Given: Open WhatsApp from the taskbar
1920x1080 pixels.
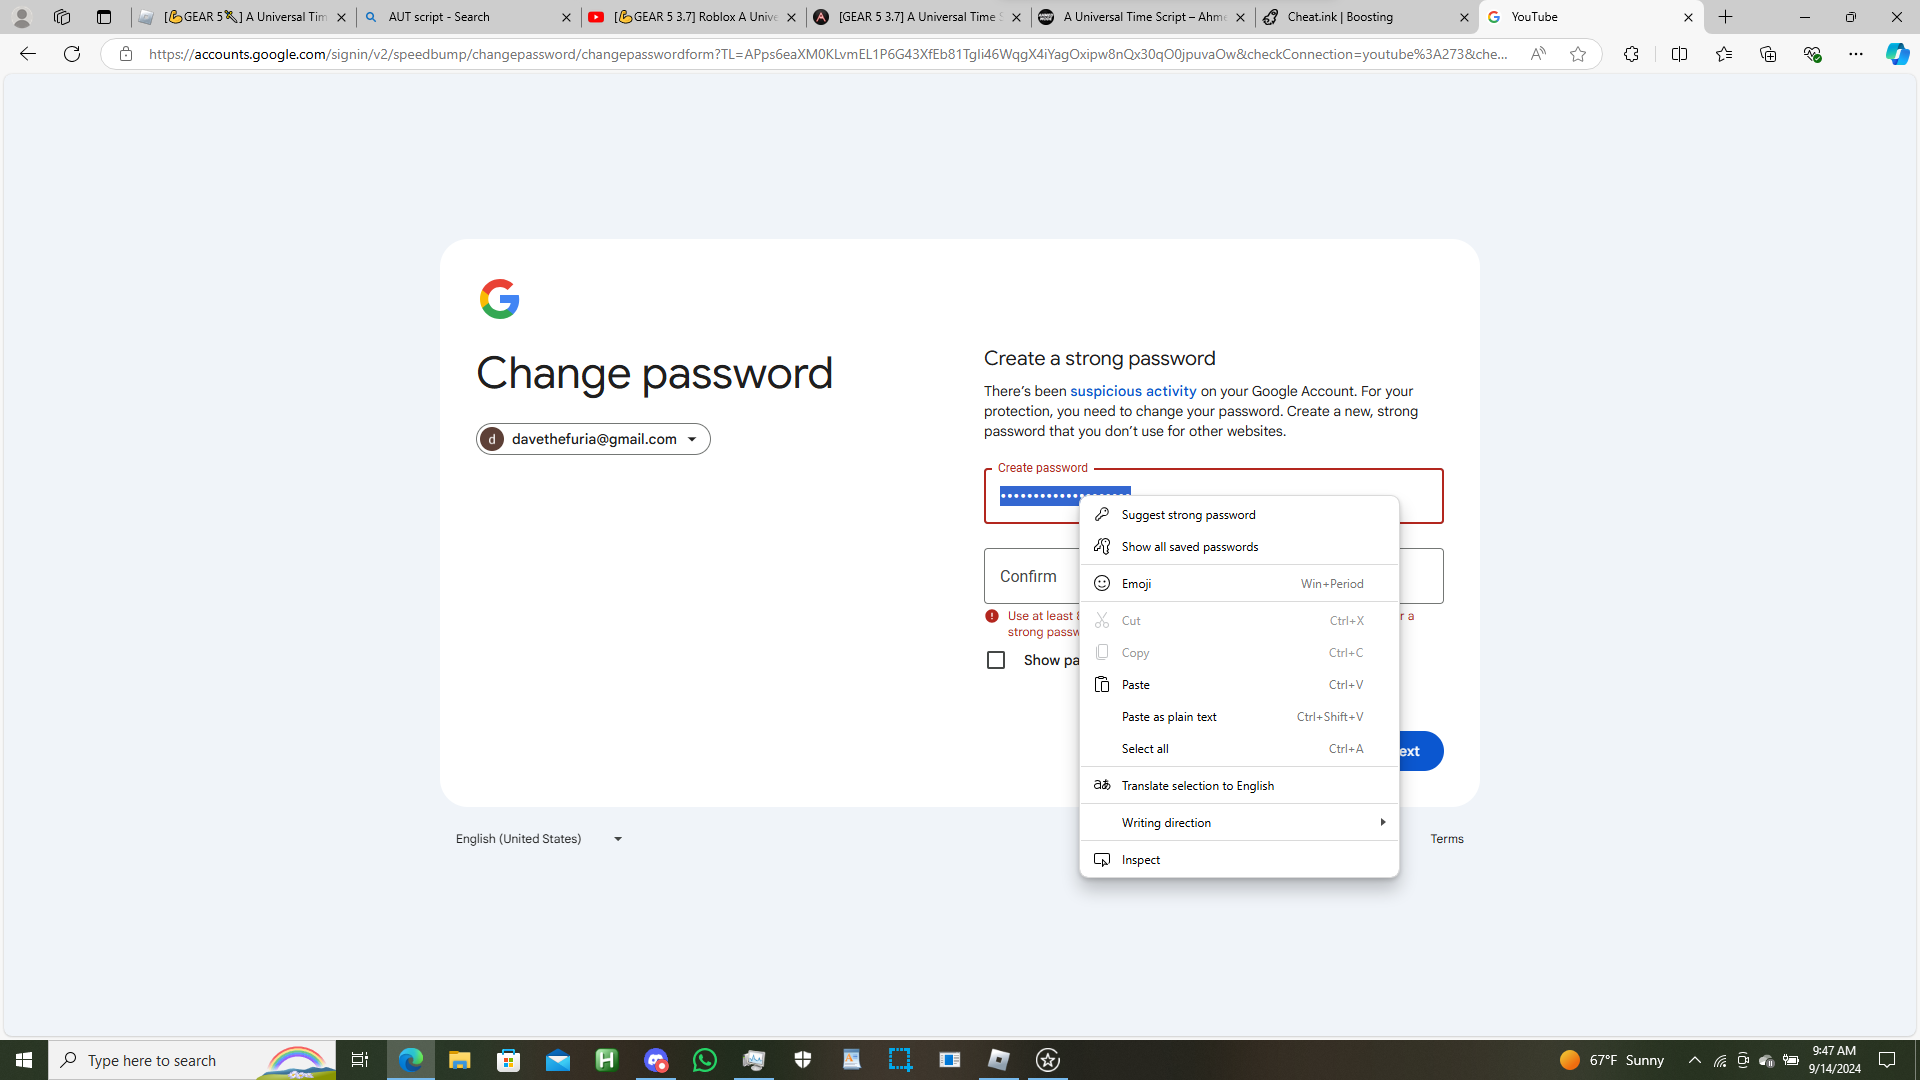Looking at the screenshot, I should (705, 1060).
